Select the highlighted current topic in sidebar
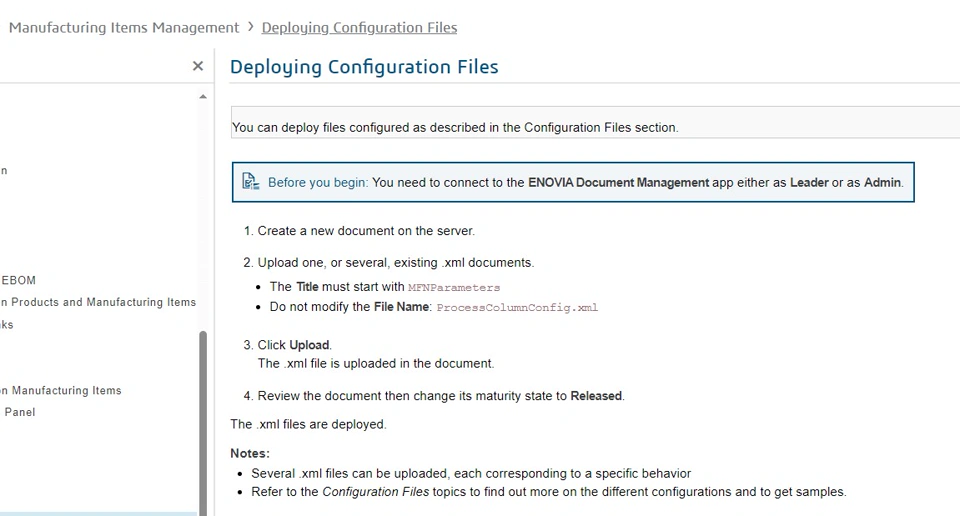 [99, 514]
